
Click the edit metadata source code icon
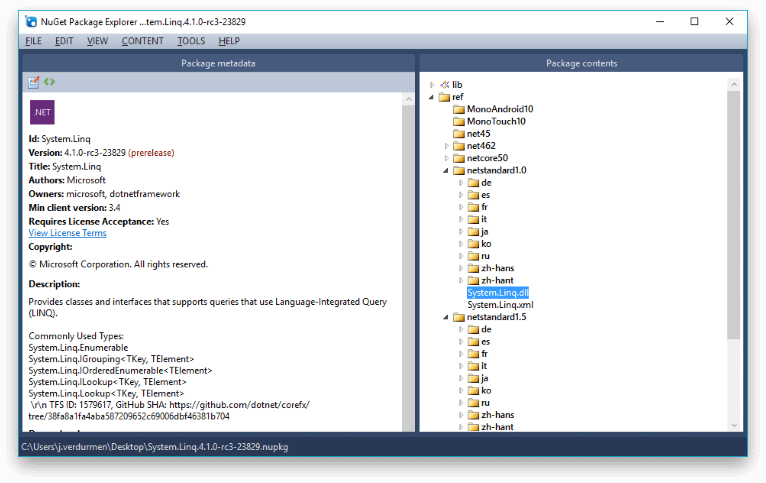click(x=49, y=82)
